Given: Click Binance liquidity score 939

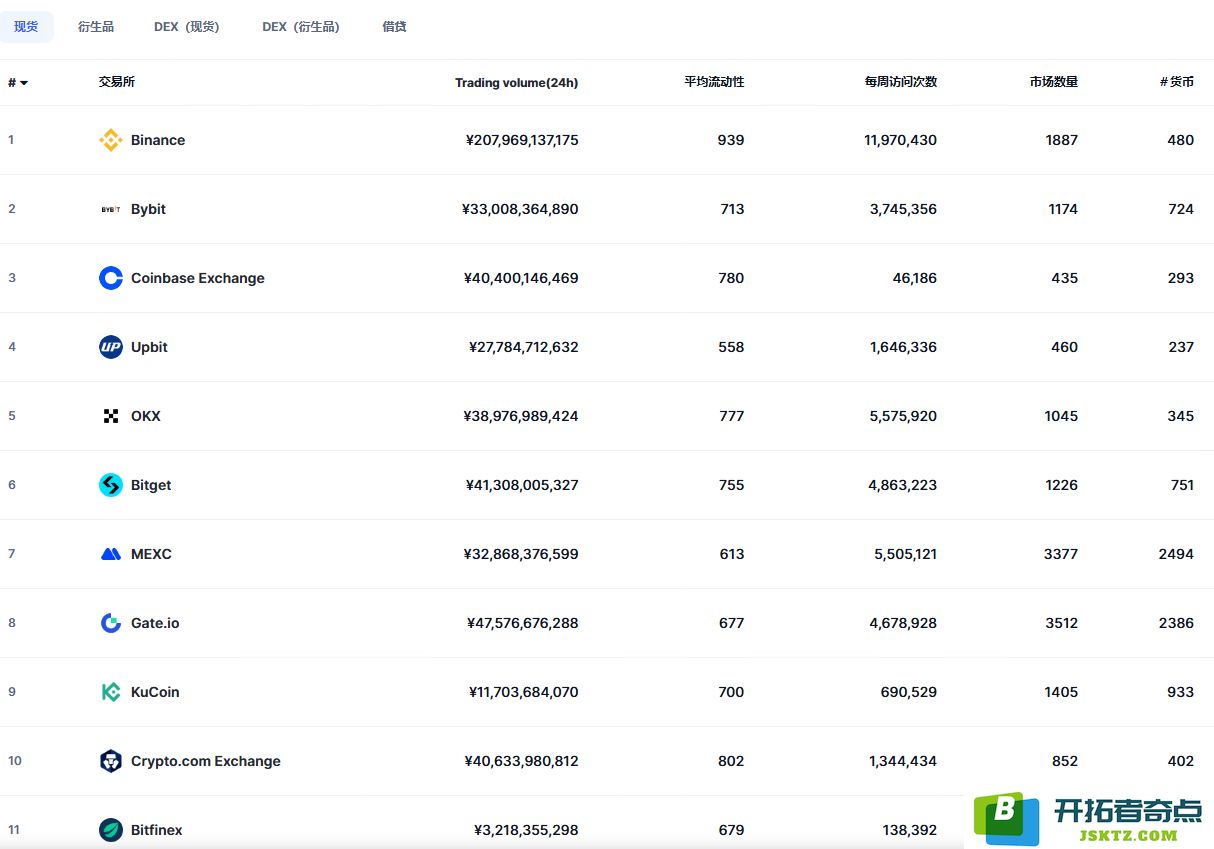Looking at the screenshot, I should [x=731, y=140].
